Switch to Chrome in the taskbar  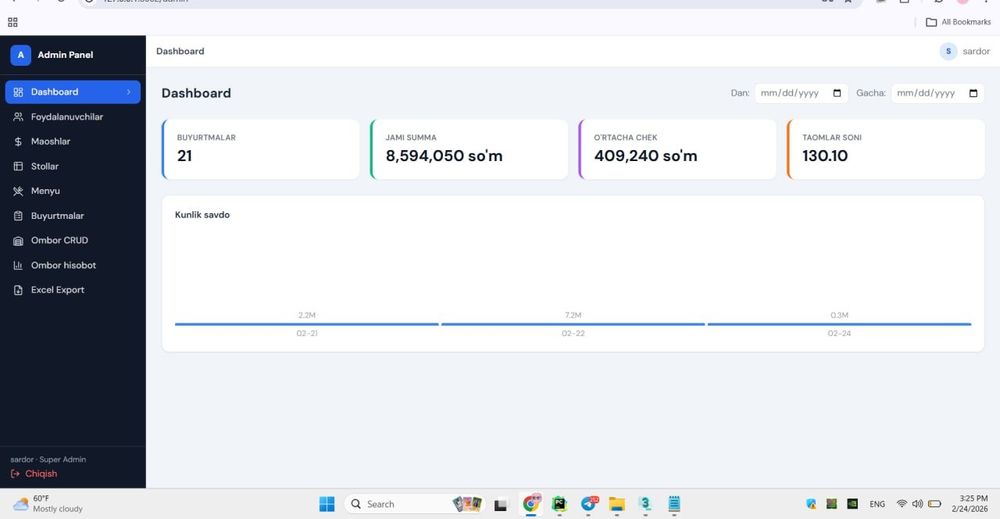(531, 504)
